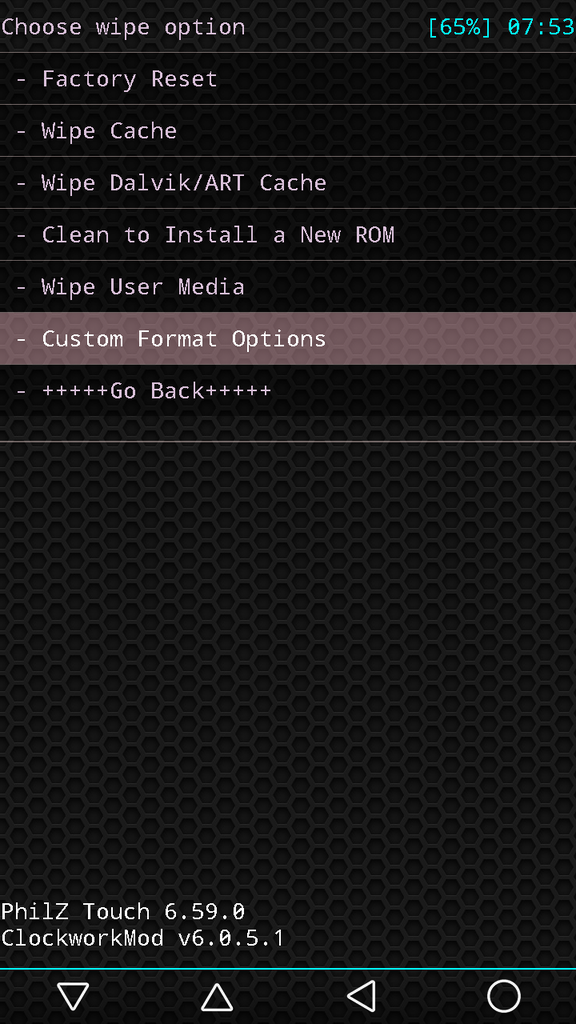Click the 65% battery indicator

(460, 27)
